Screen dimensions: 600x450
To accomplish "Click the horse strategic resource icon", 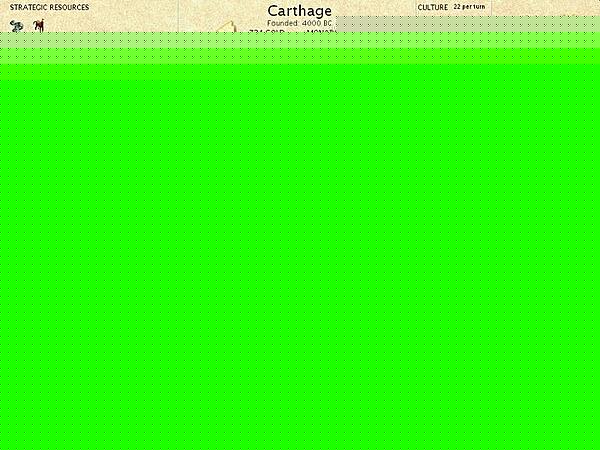I will [x=39, y=25].
